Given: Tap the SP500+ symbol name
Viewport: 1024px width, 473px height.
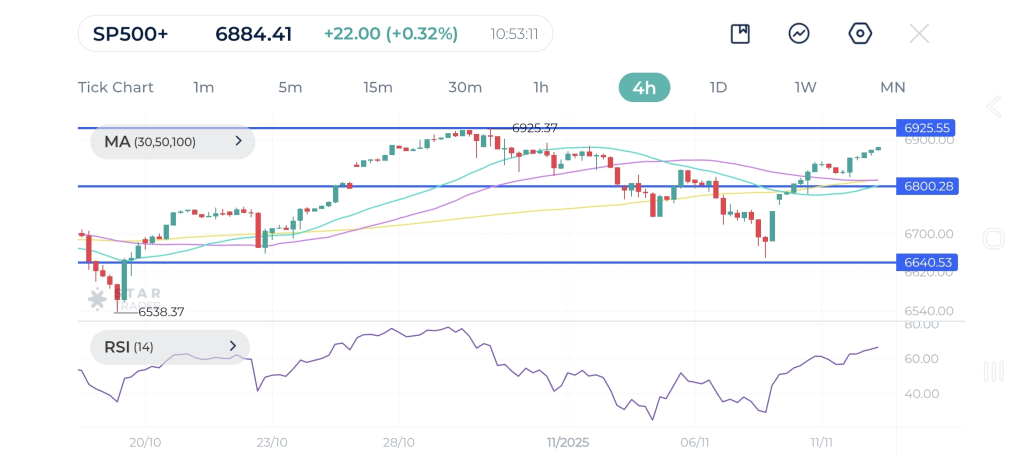Looking at the screenshot, I should [x=131, y=34].
